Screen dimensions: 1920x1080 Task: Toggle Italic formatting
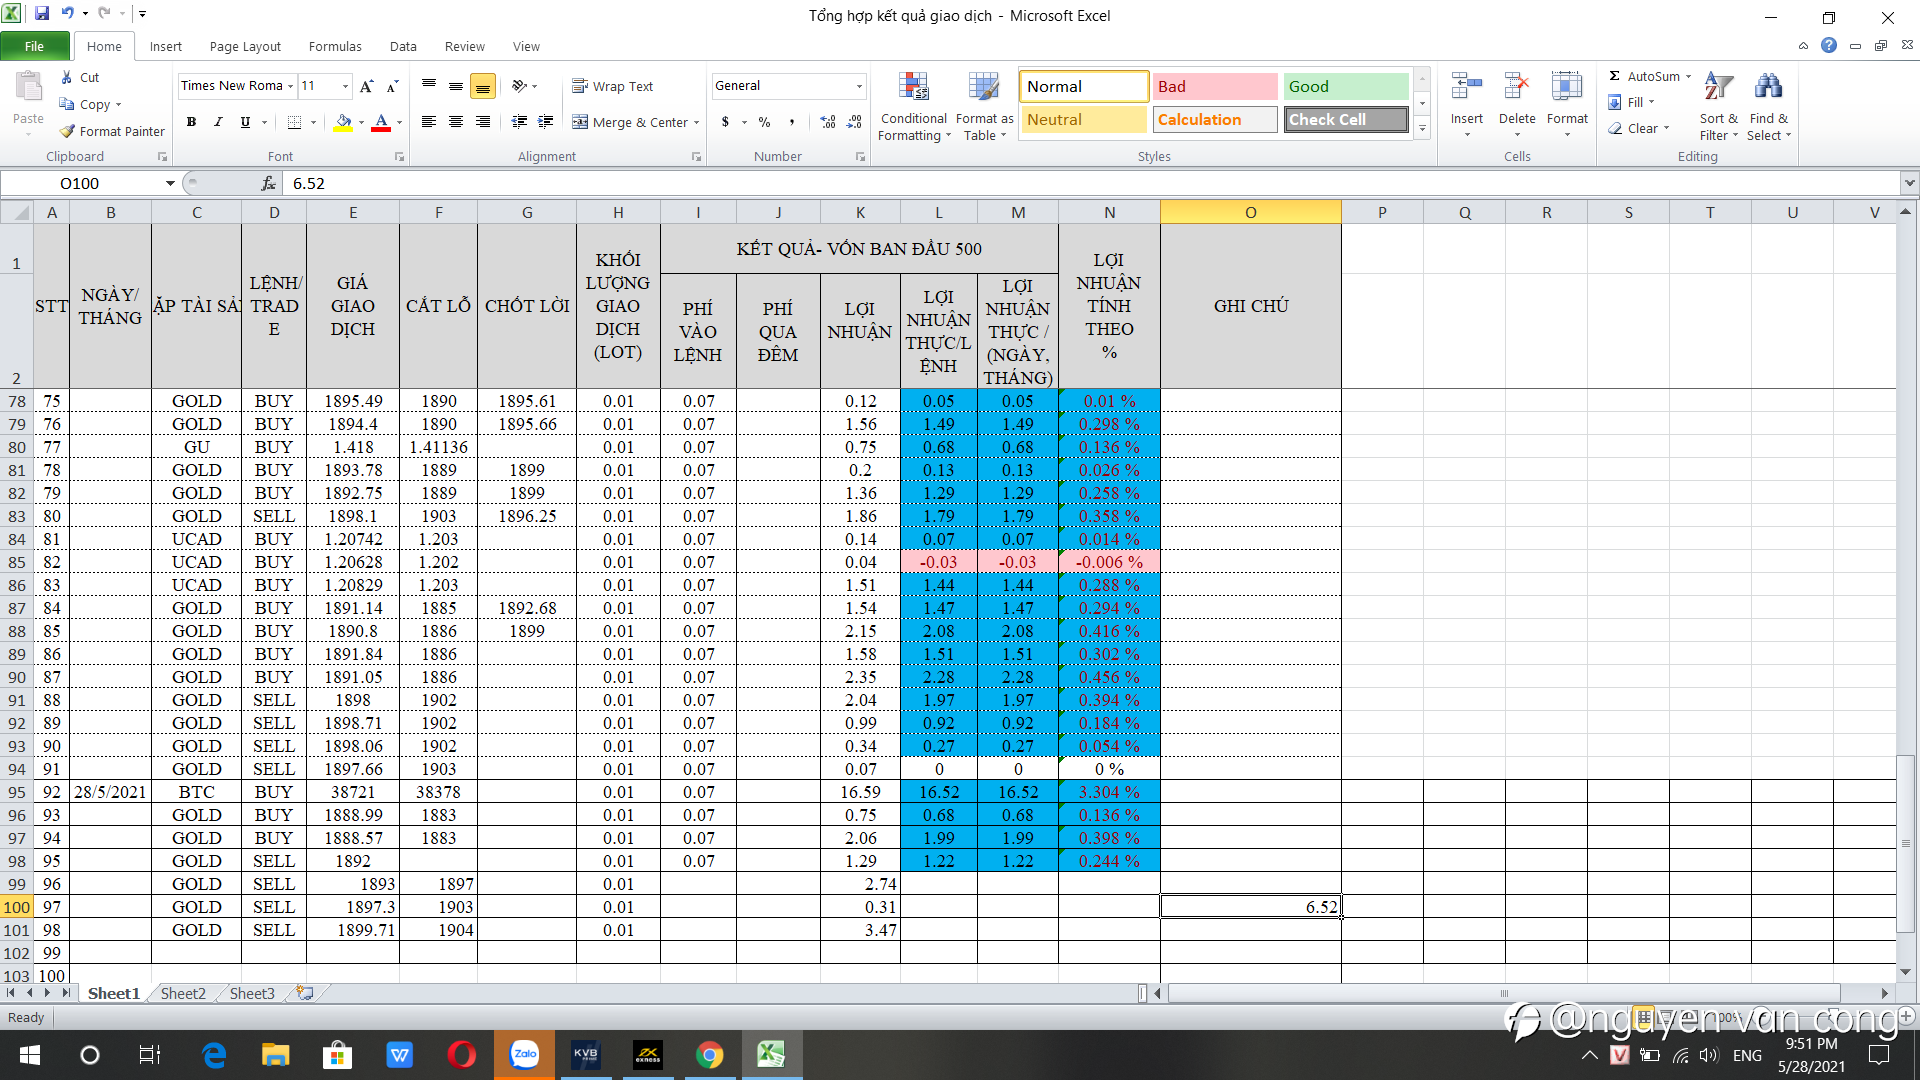tap(218, 122)
